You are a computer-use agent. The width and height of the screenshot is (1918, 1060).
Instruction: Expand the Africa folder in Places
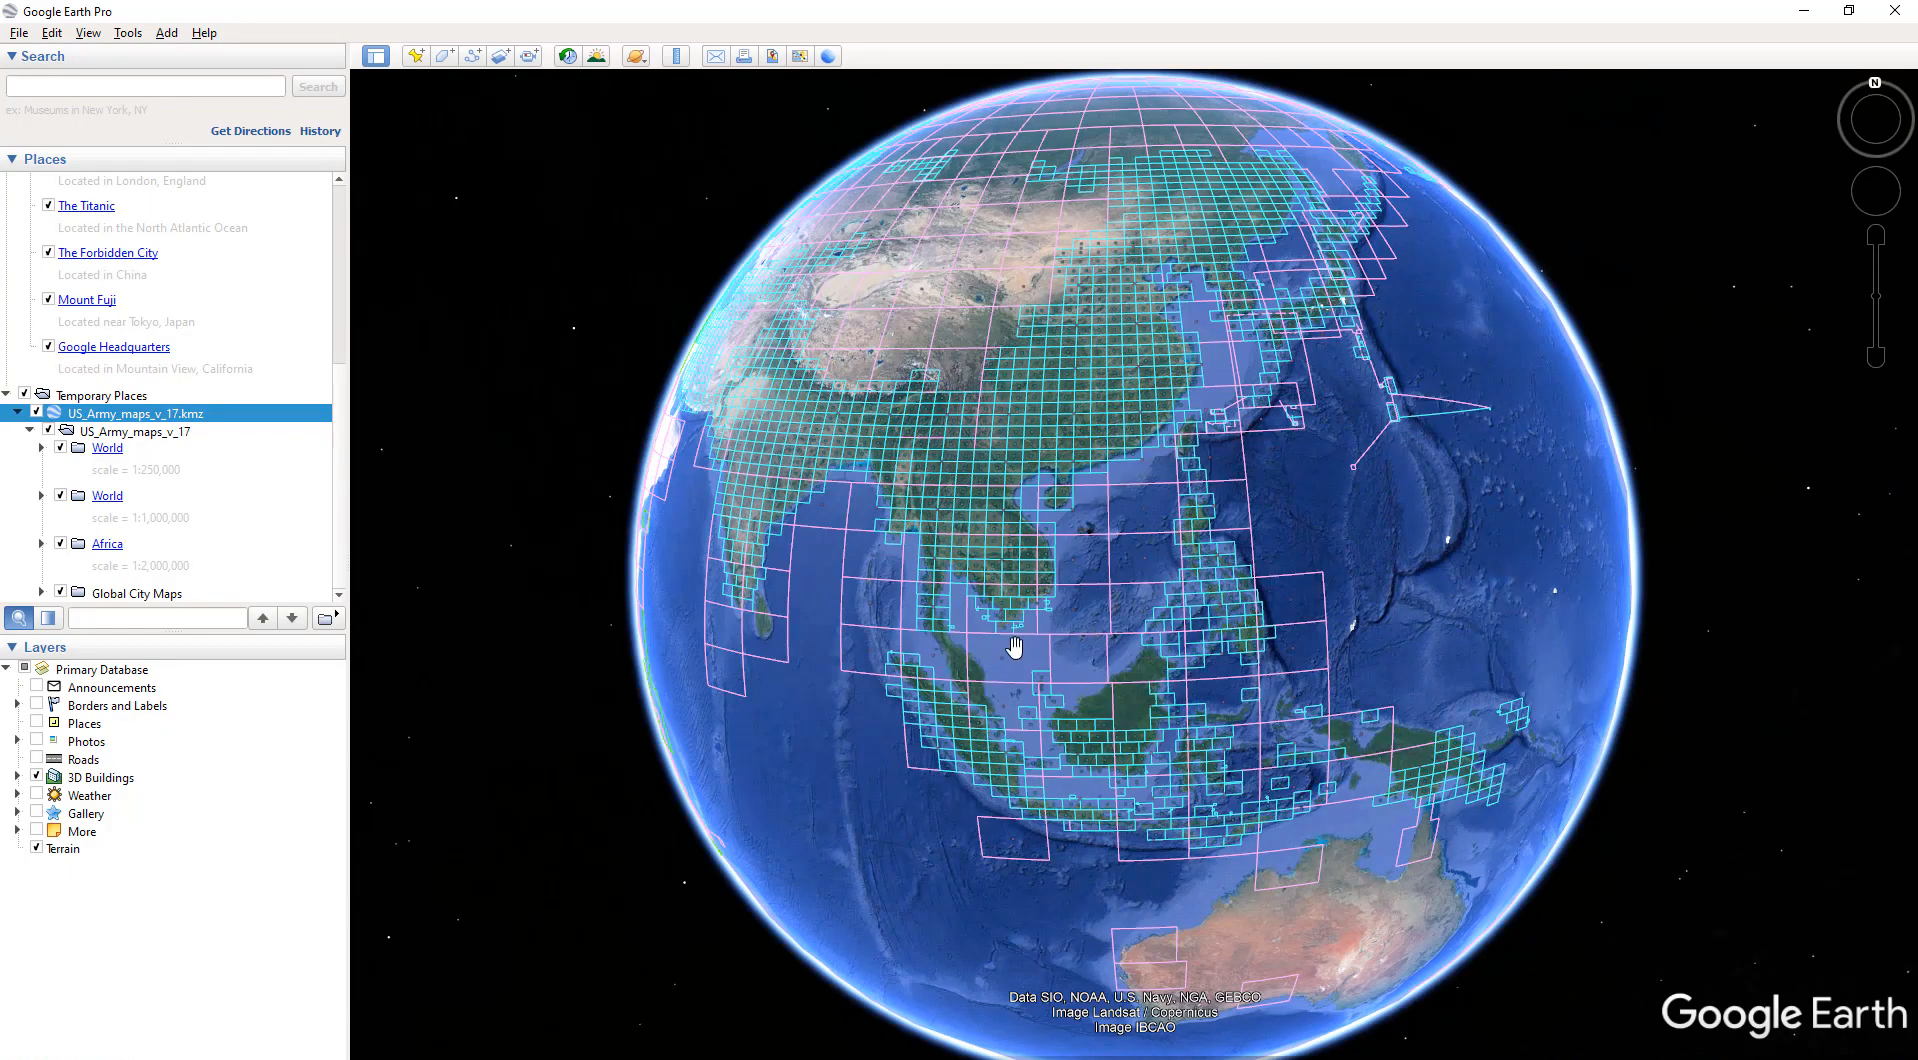click(x=41, y=543)
